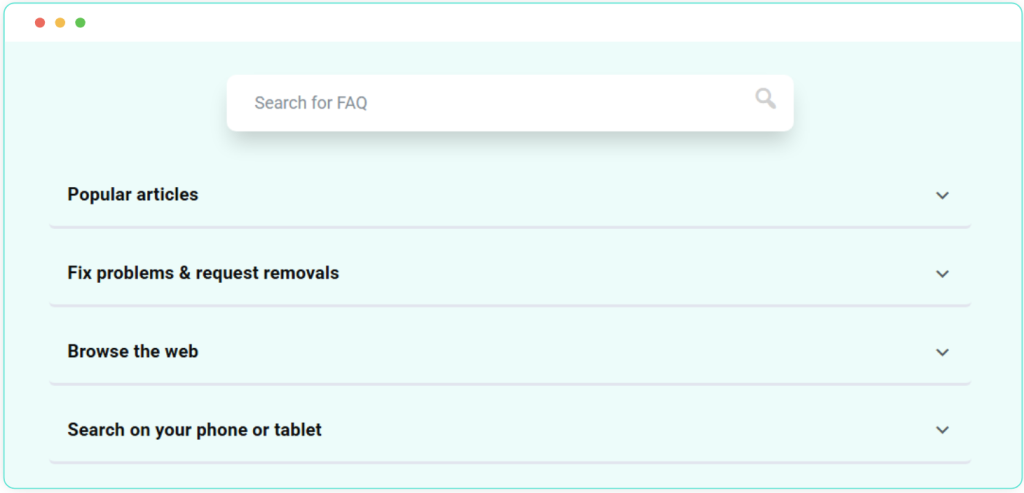The width and height of the screenshot is (1024, 493).
Task: Click the "Browse the web" heading text
Action: click(133, 352)
